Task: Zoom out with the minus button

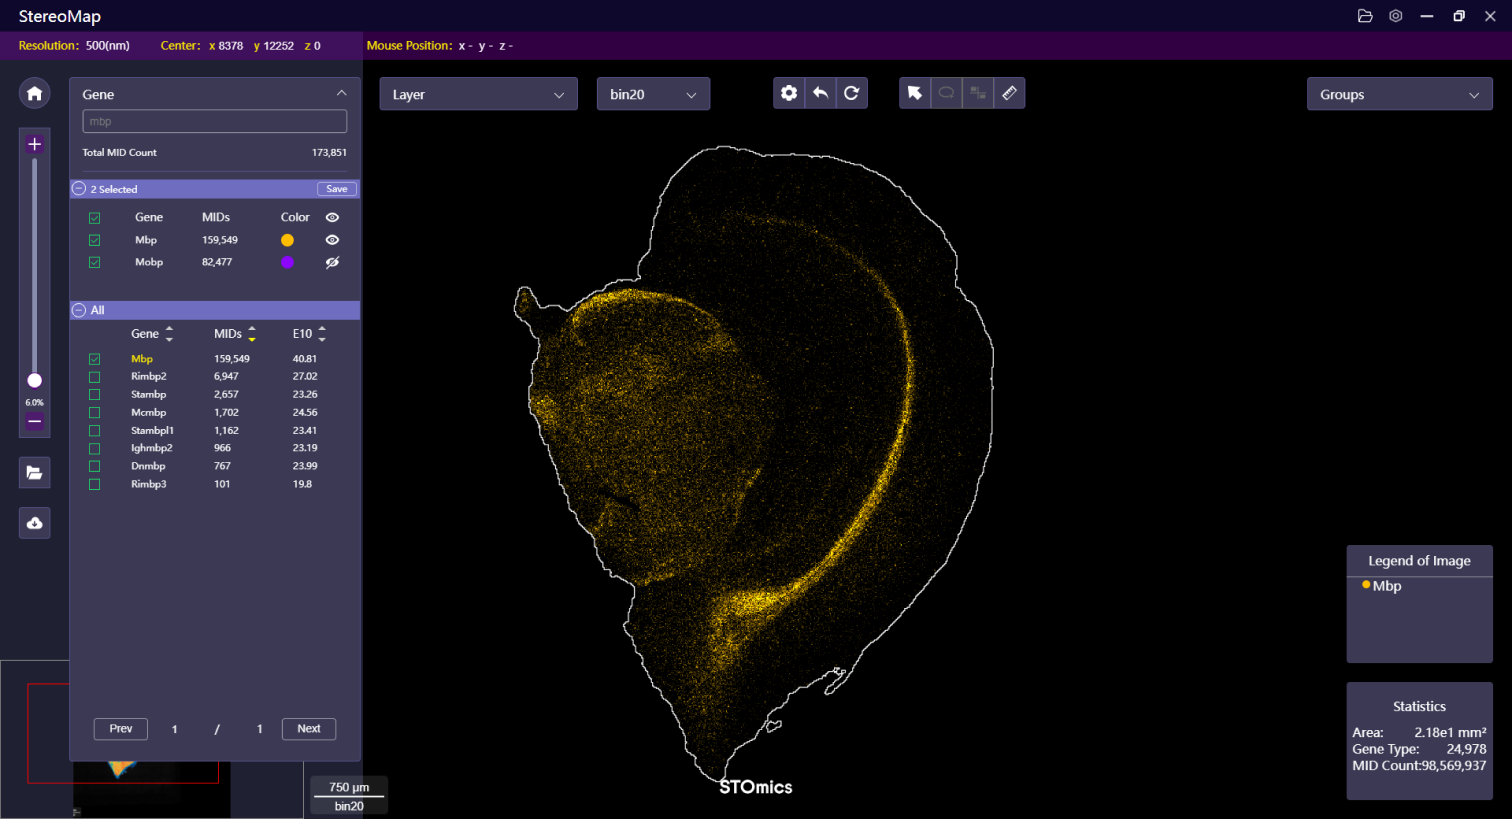Action: coord(35,421)
